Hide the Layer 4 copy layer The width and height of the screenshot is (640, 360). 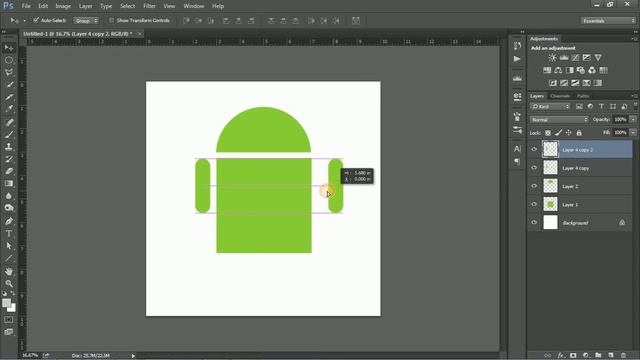534,168
